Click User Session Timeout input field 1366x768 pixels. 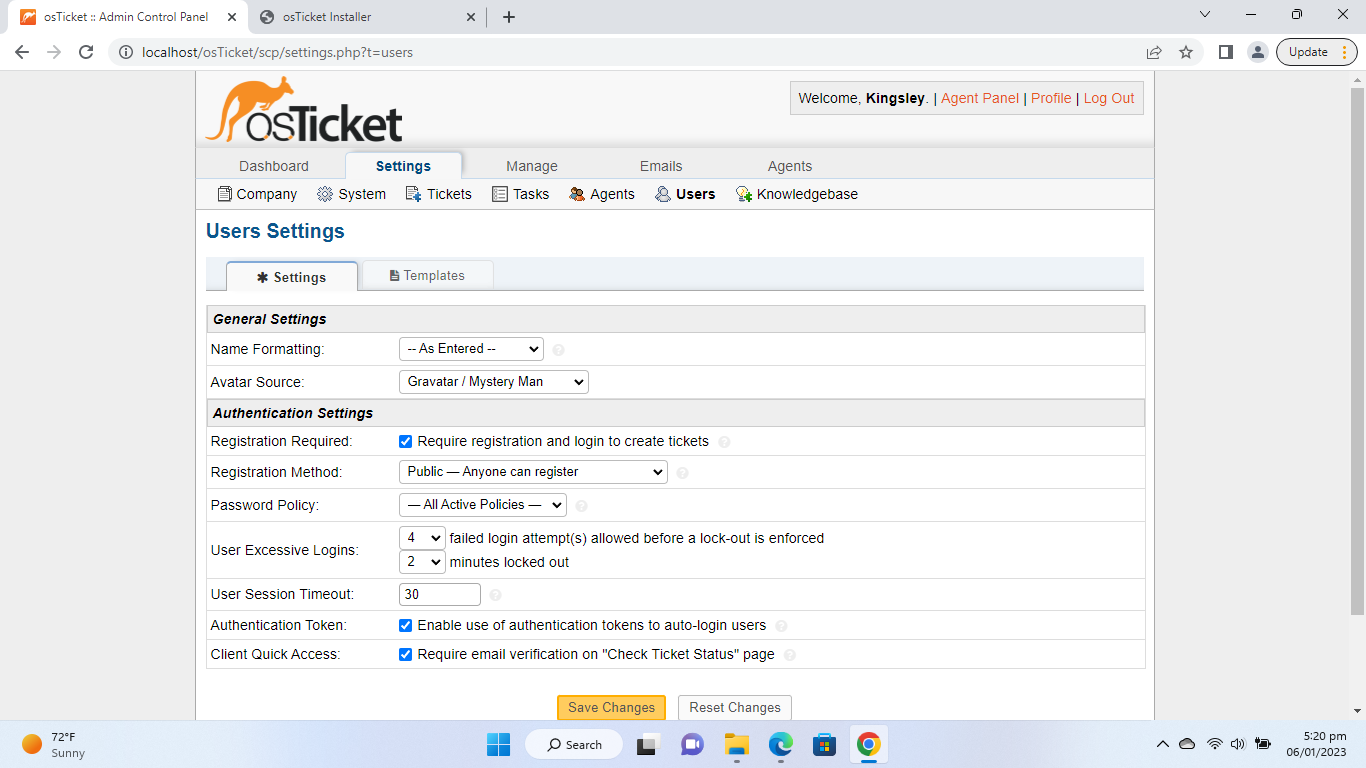440,594
